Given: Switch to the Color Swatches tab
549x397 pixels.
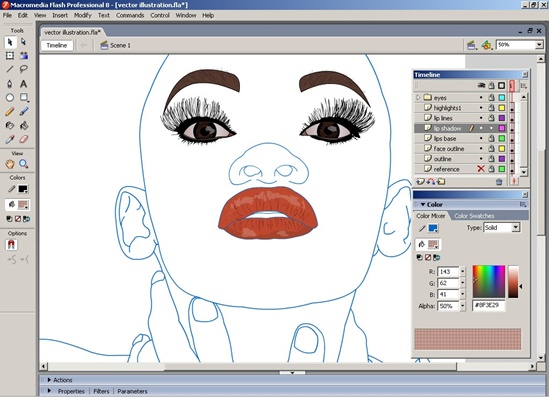Looking at the screenshot, I should coord(474,216).
